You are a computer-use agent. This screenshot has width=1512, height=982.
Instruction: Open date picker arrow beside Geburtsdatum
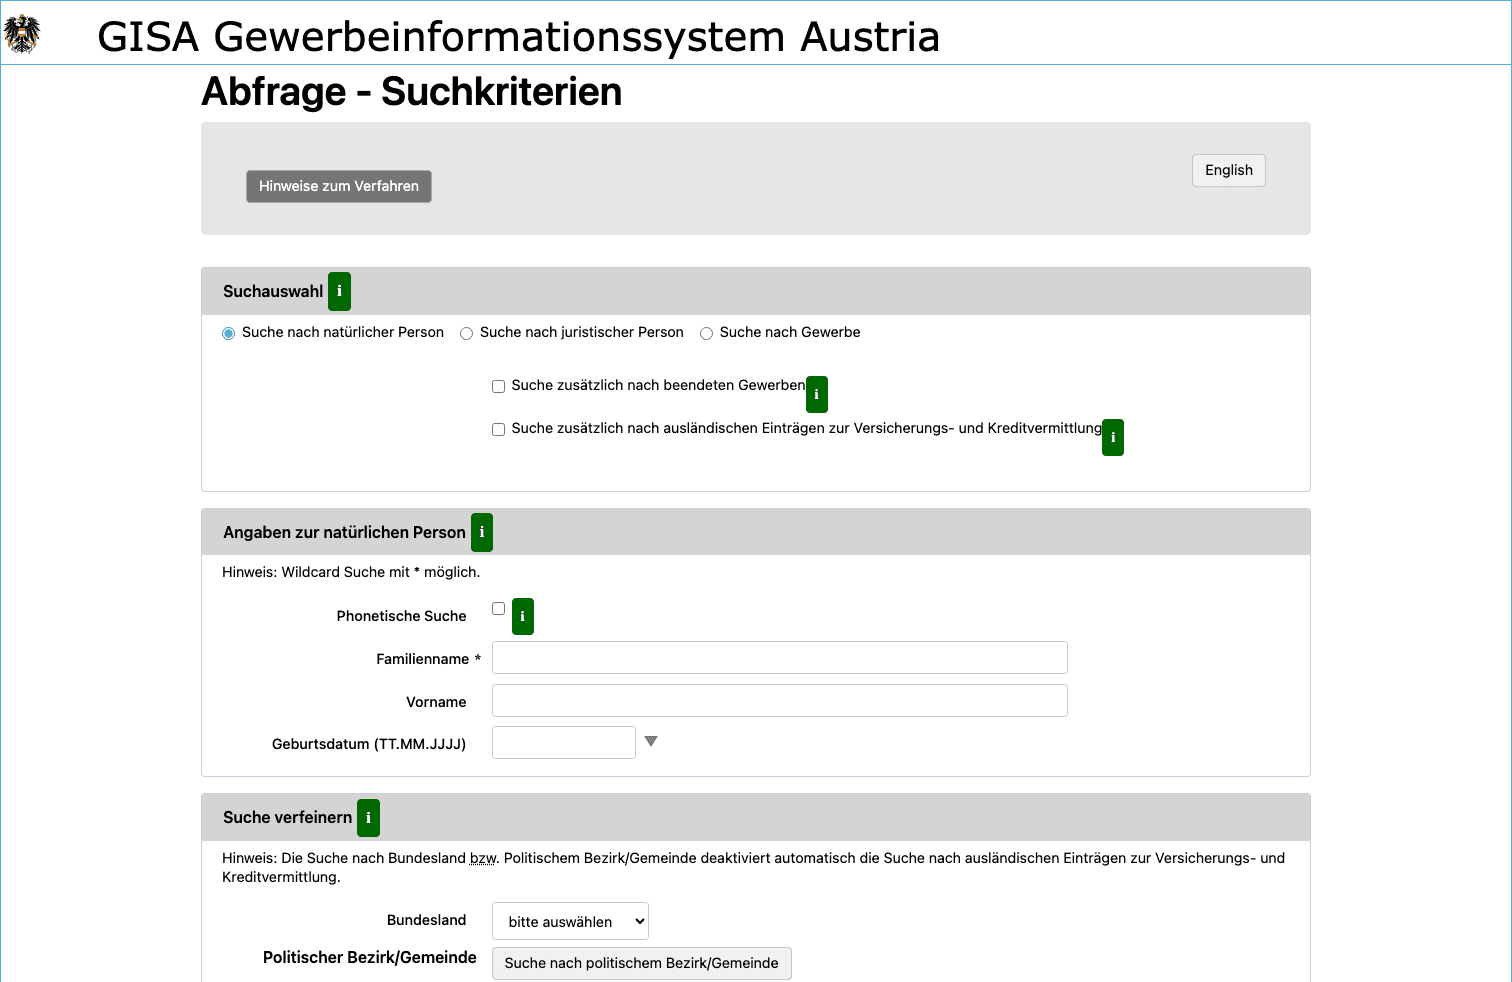pyautogui.click(x=651, y=741)
